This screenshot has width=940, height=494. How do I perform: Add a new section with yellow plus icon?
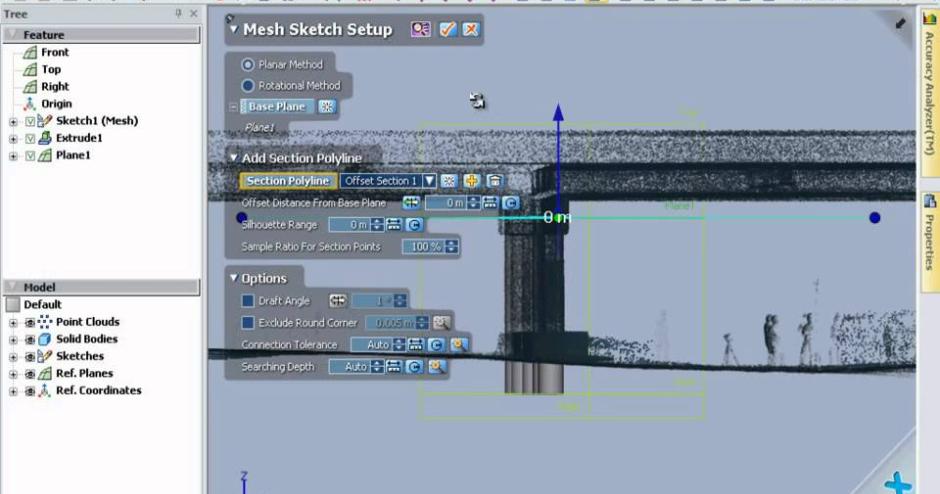click(471, 181)
